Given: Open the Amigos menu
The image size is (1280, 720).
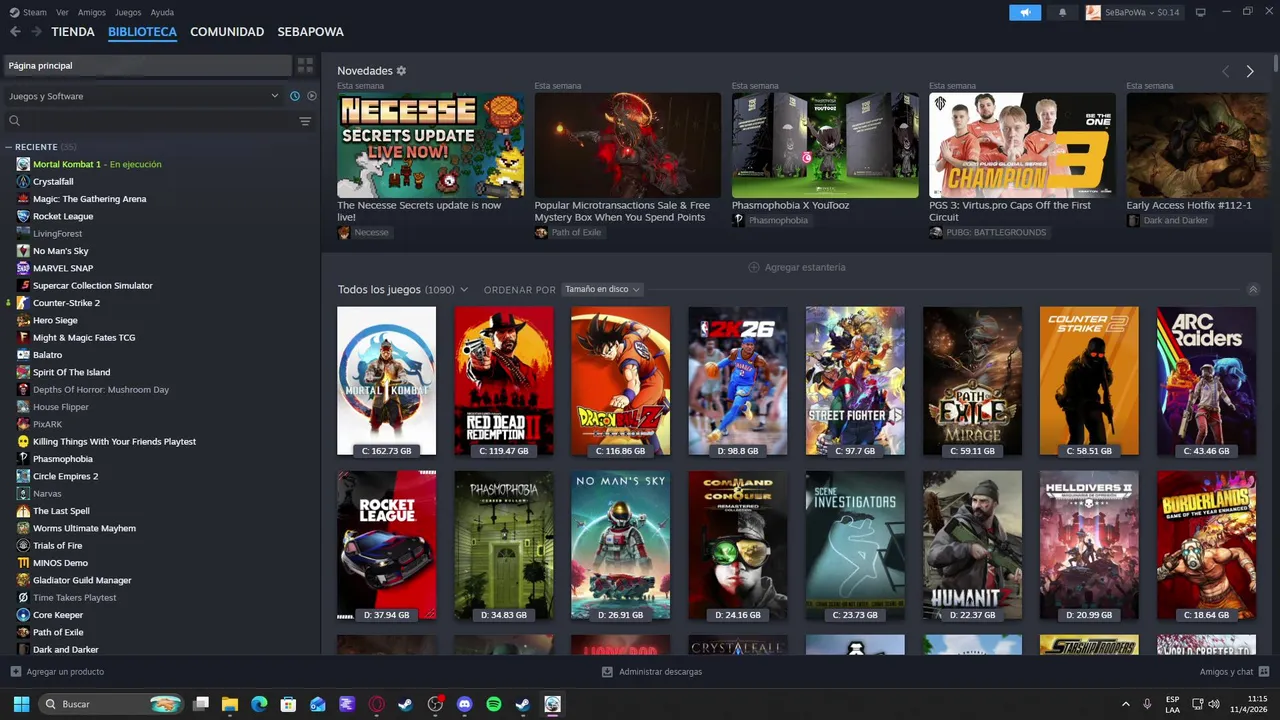Looking at the screenshot, I should (91, 12).
